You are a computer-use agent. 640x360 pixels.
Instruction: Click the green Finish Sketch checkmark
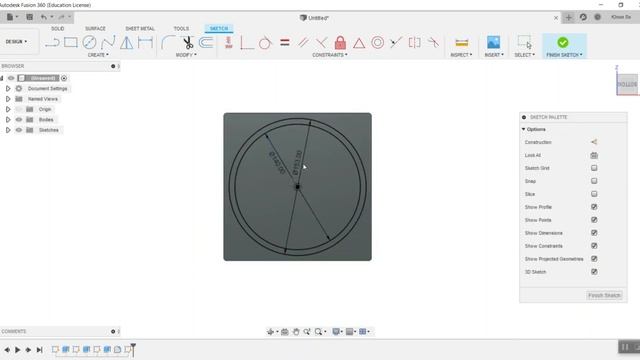coord(563,42)
